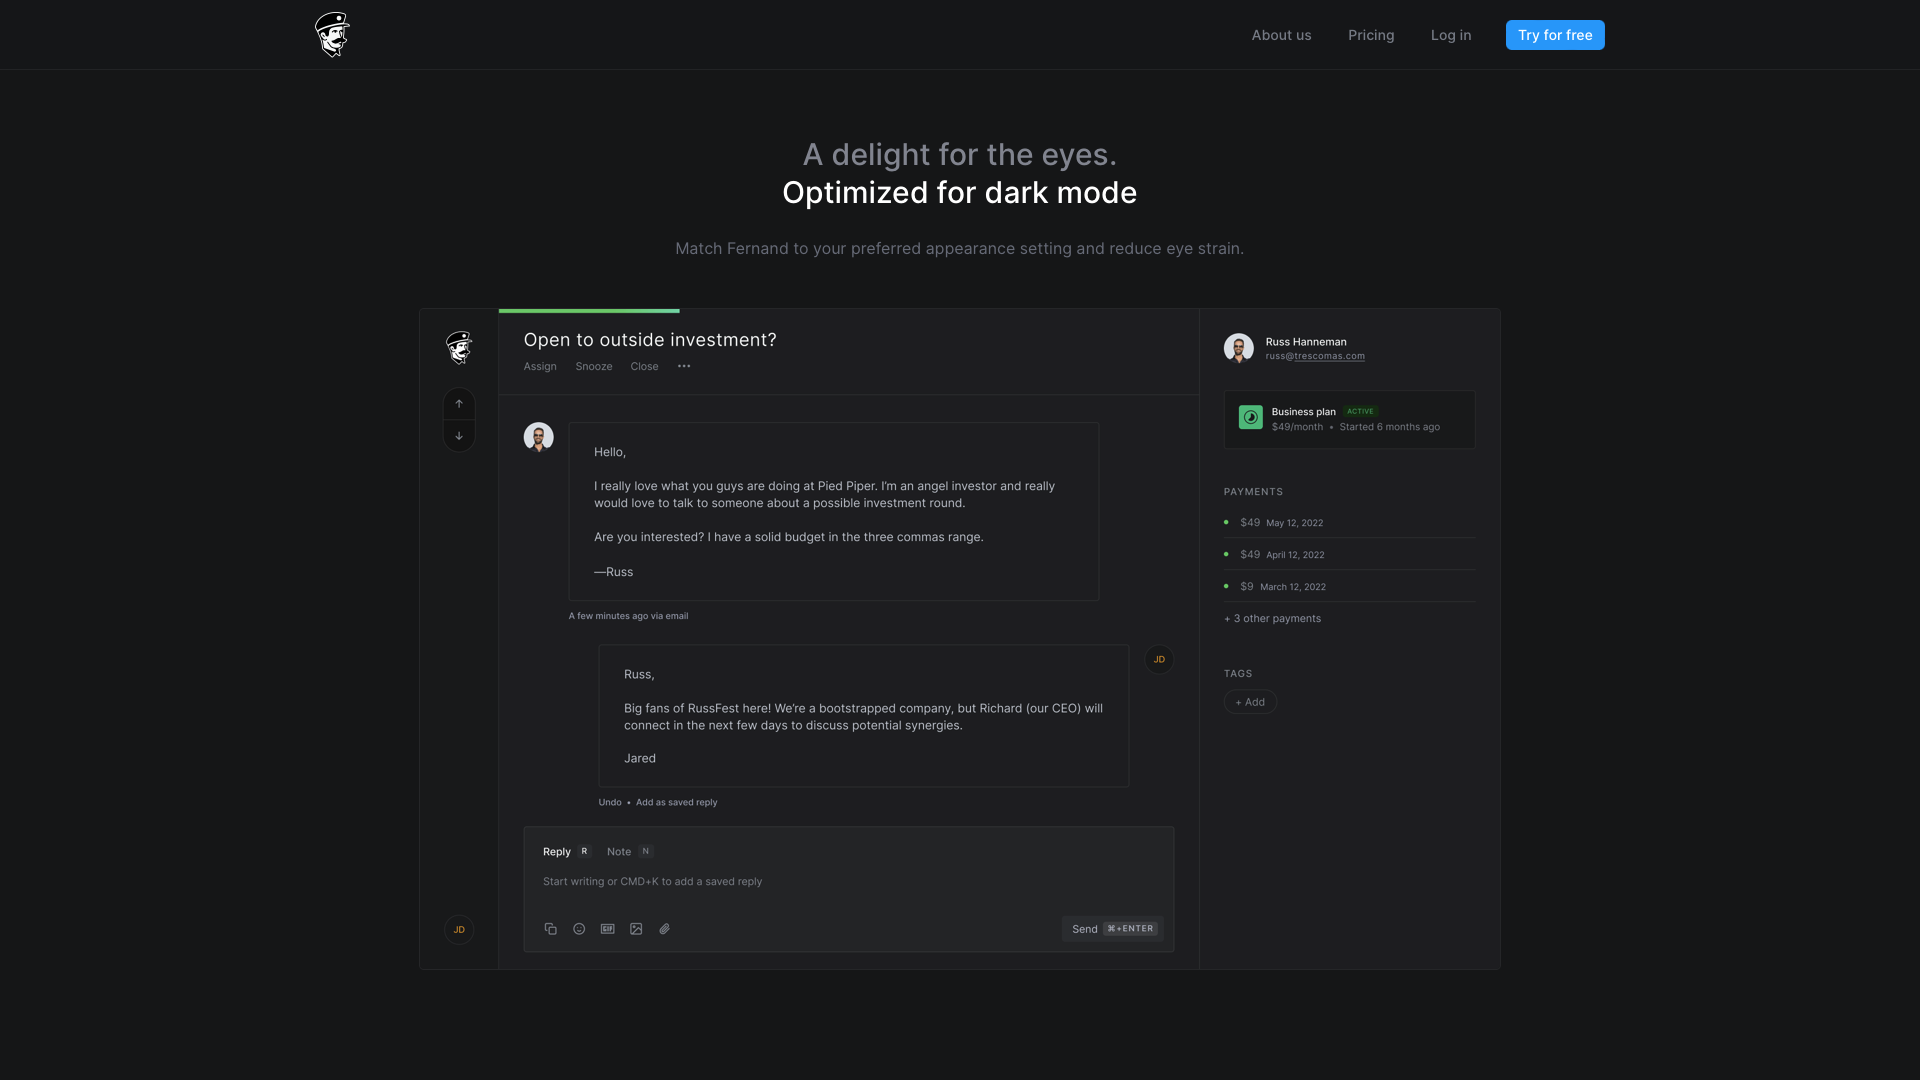Click the JD avatar beside Jared's reply
The height and width of the screenshot is (1080, 1920).
click(x=1159, y=660)
